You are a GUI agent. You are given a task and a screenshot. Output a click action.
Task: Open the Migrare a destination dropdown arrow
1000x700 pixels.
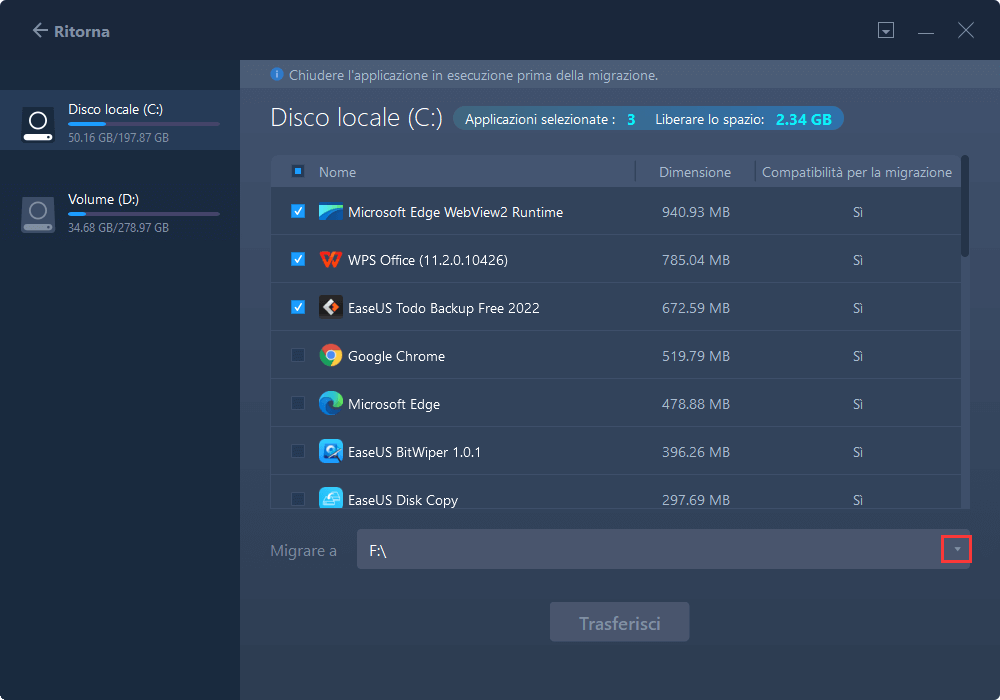957,549
